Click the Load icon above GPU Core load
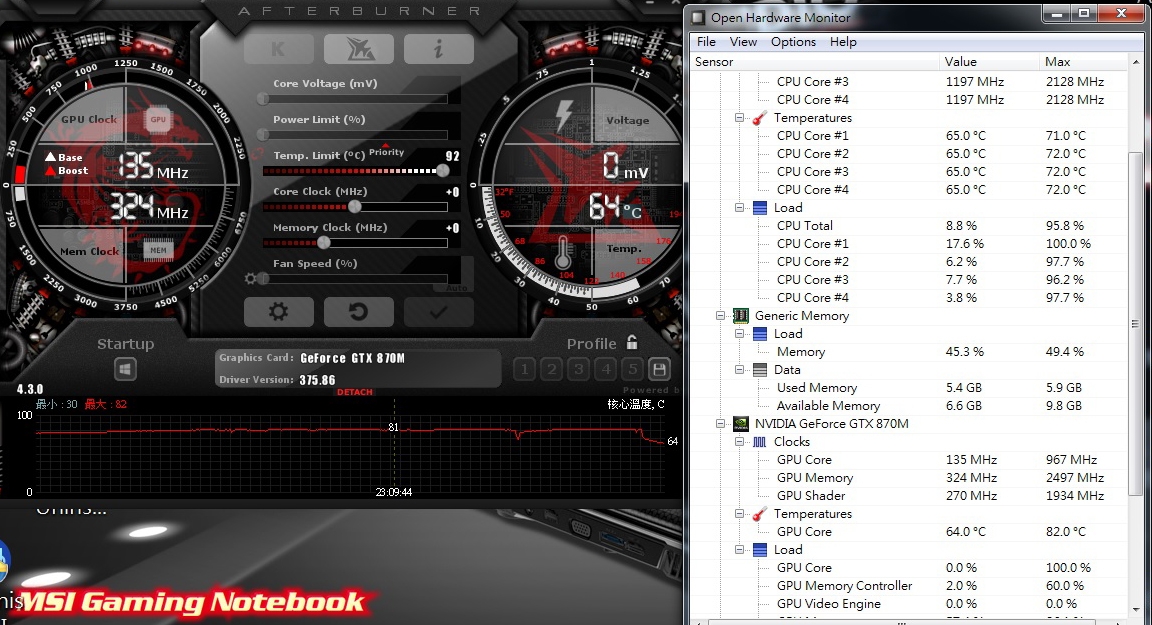The width and height of the screenshot is (1152, 625). [x=760, y=549]
